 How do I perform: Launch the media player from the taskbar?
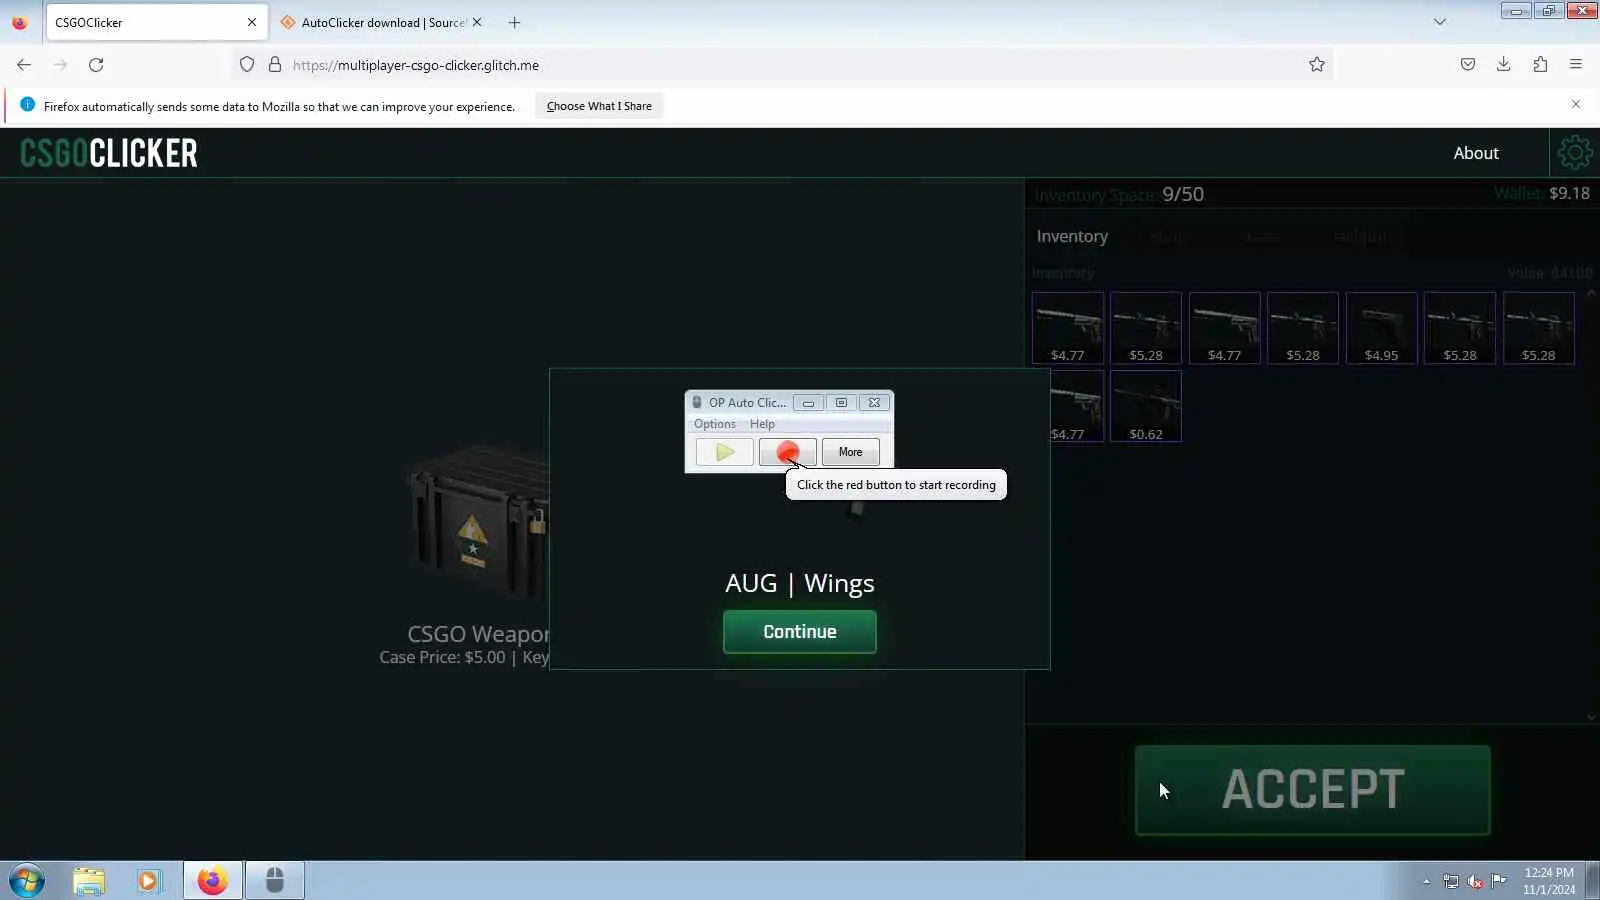click(x=149, y=881)
